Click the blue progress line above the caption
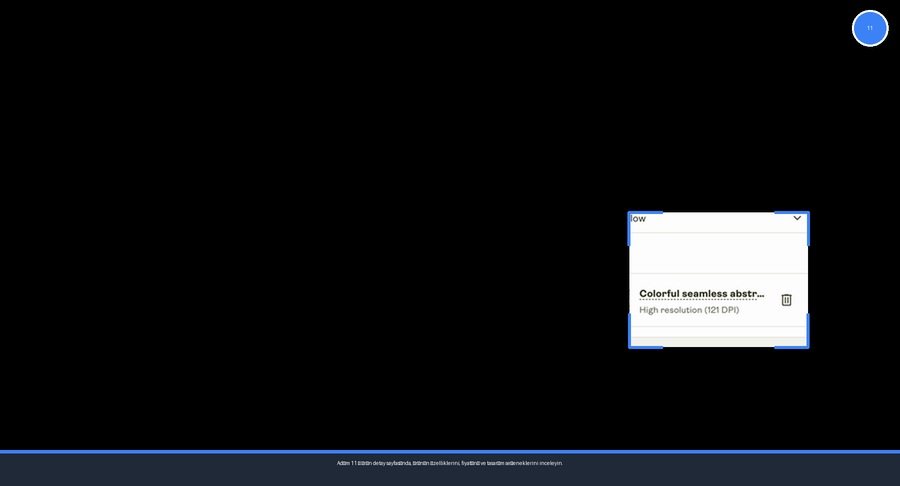 (450, 452)
